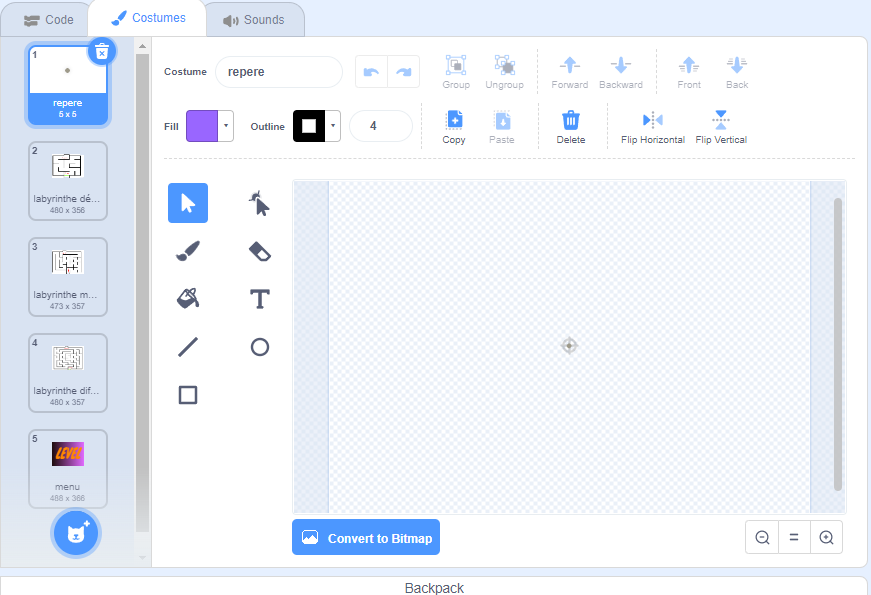Select costume 3 labyrinthe 473 x 357
Screen dimensions: 871x595
tap(68, 277)
